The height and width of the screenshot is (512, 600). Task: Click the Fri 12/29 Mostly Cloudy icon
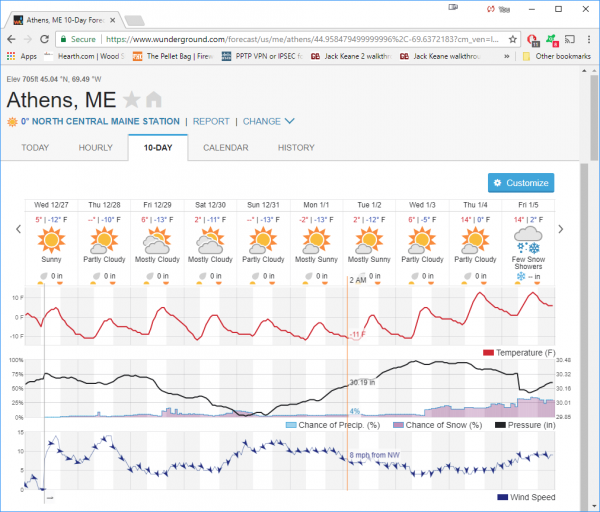[x=157, y=239]
